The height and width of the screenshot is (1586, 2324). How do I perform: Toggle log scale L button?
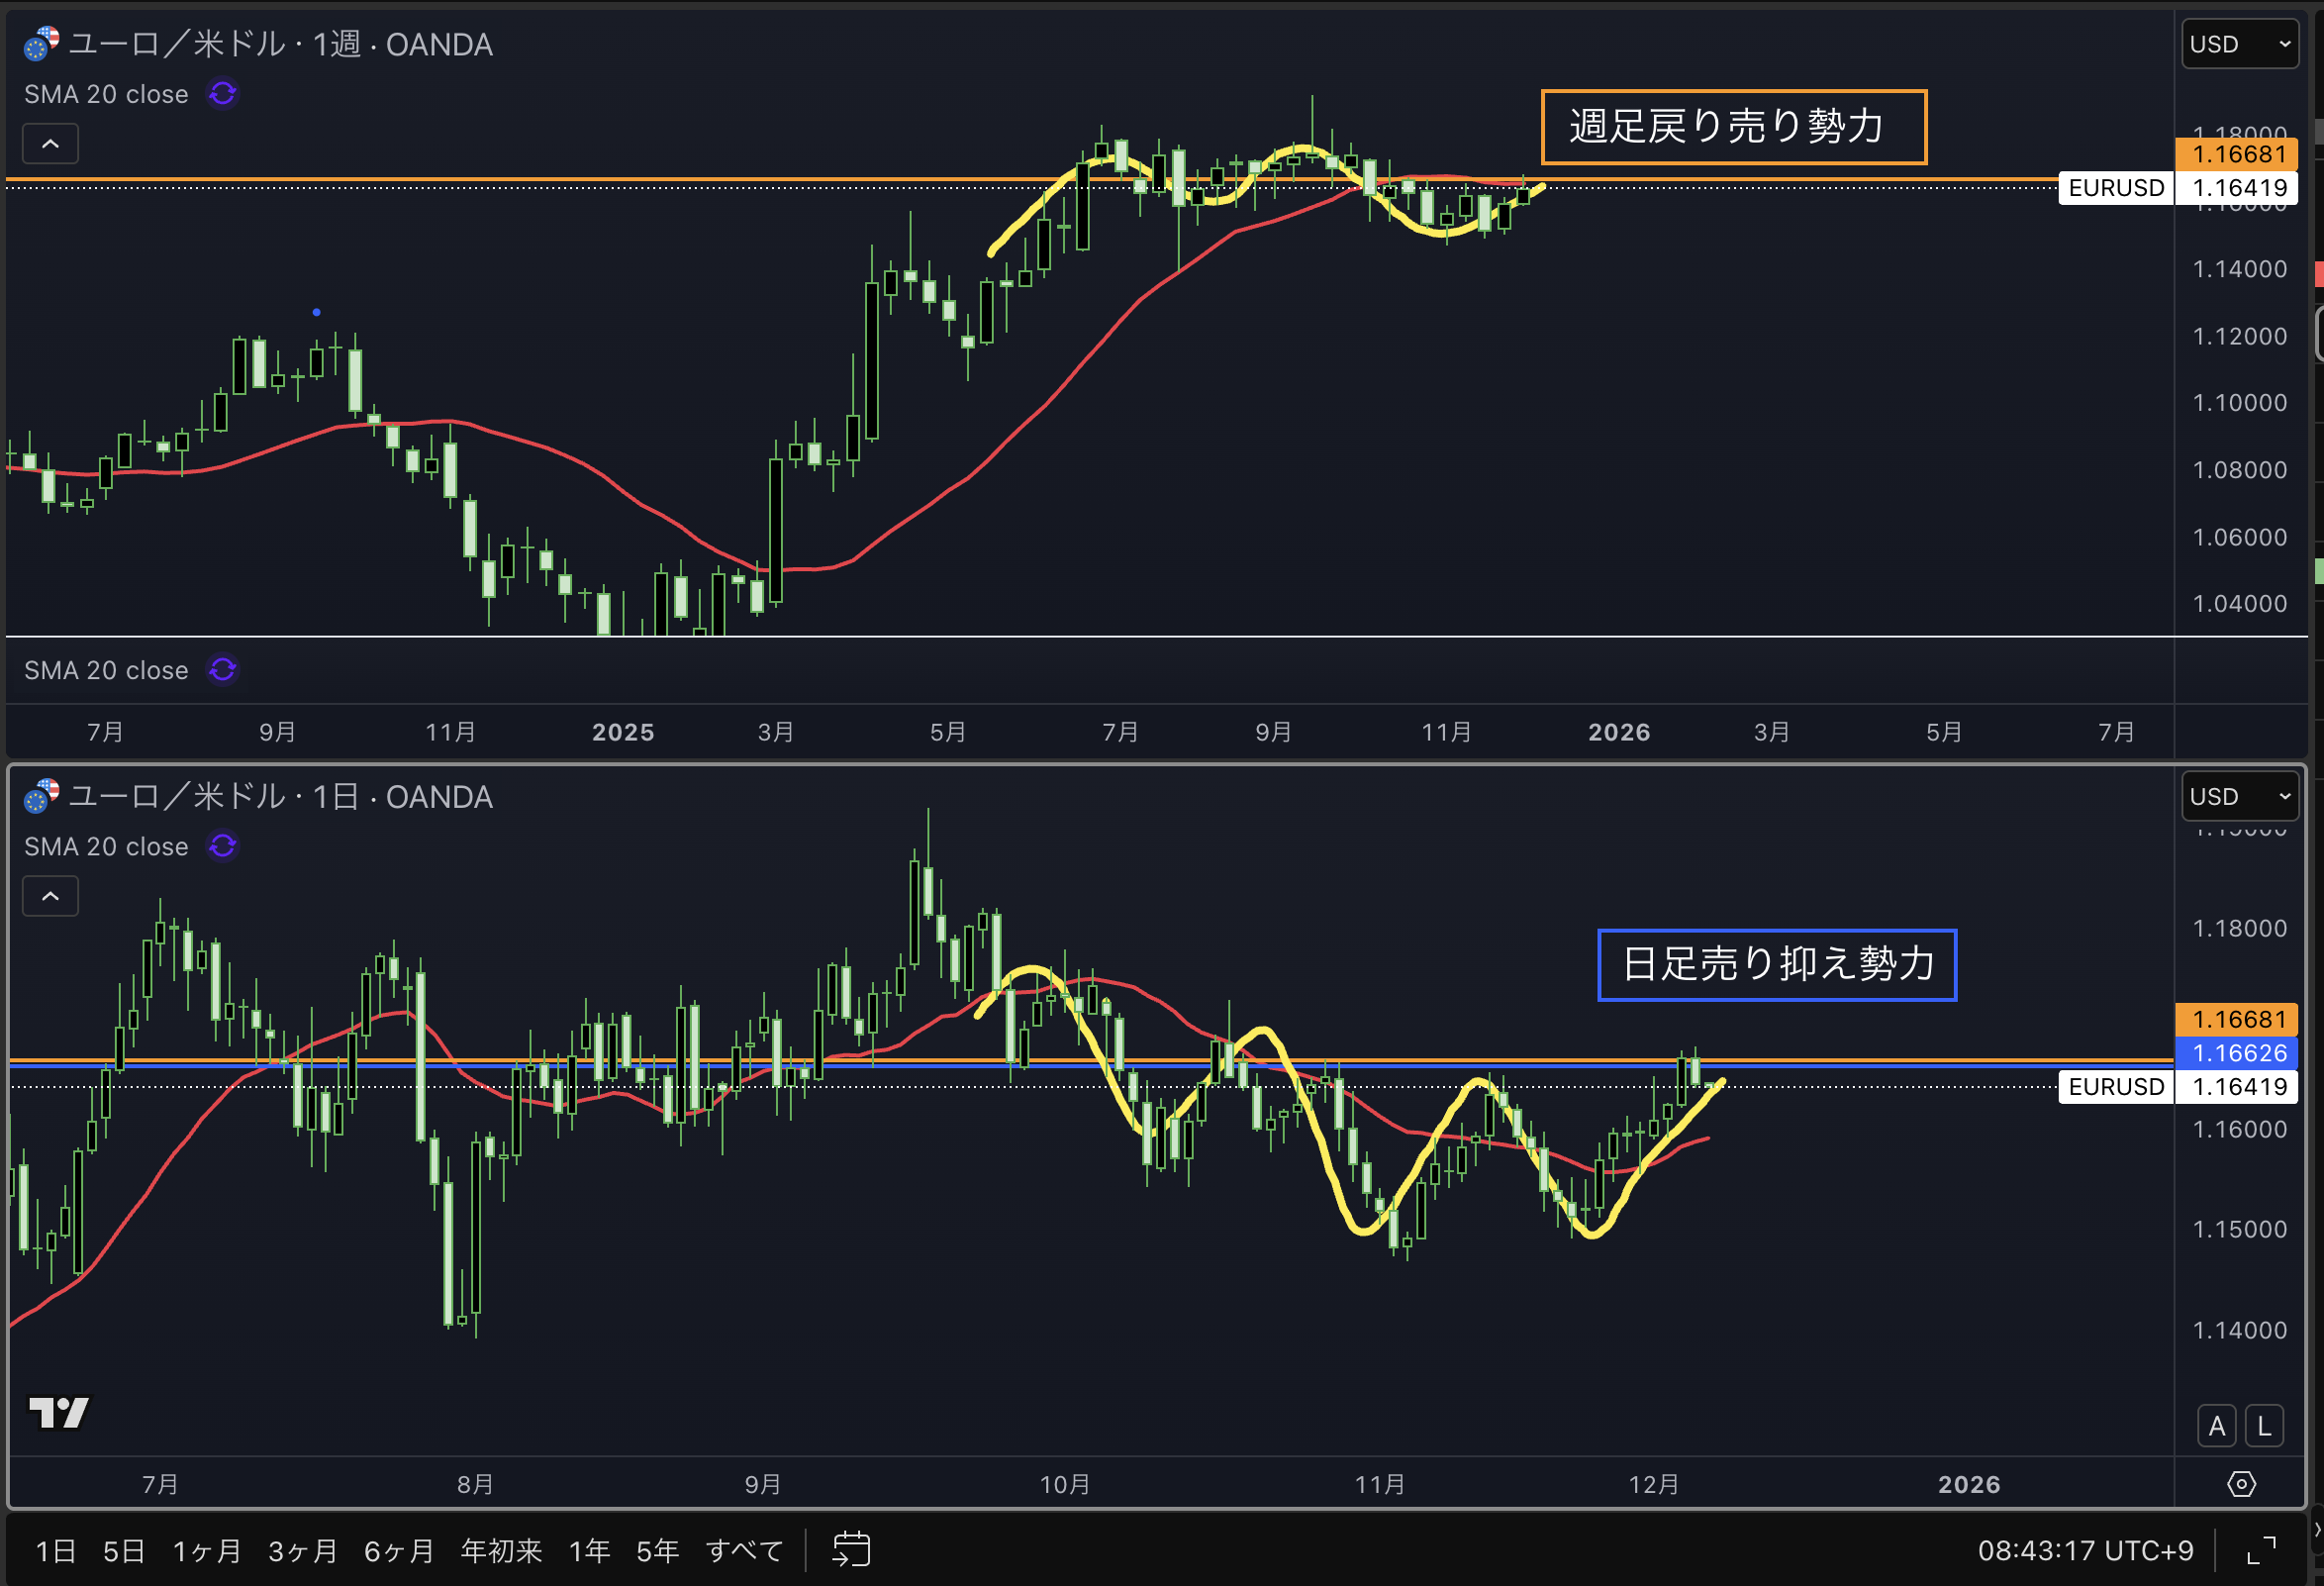(2264, 1426)
